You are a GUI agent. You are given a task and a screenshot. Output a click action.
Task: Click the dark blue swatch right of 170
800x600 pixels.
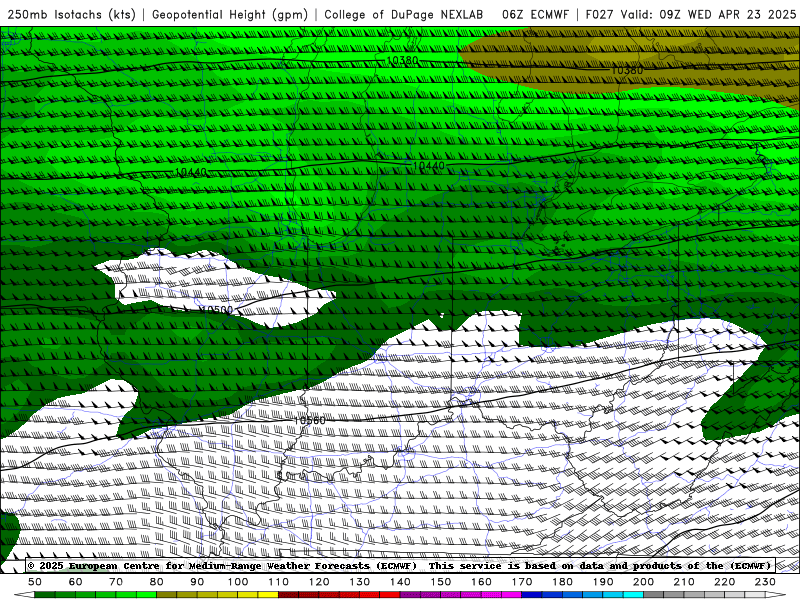532,595
